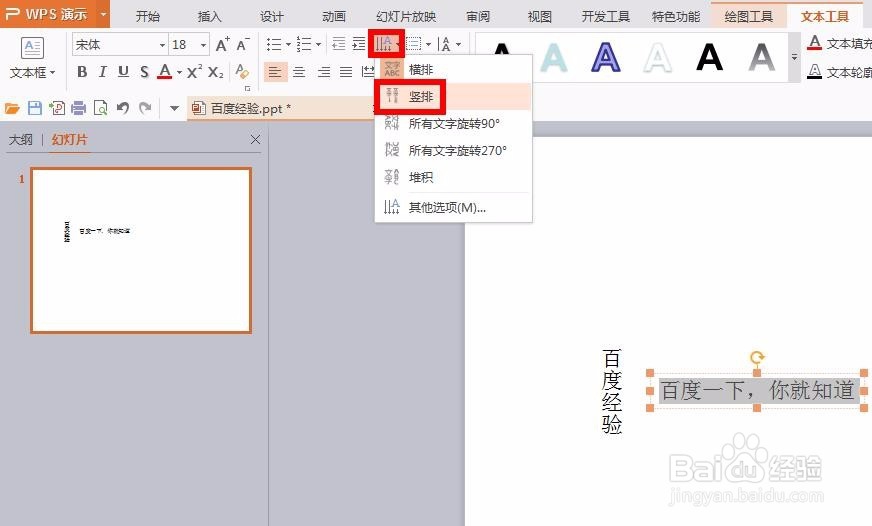Apply subscript X₂ formatting

pos(216,72)
